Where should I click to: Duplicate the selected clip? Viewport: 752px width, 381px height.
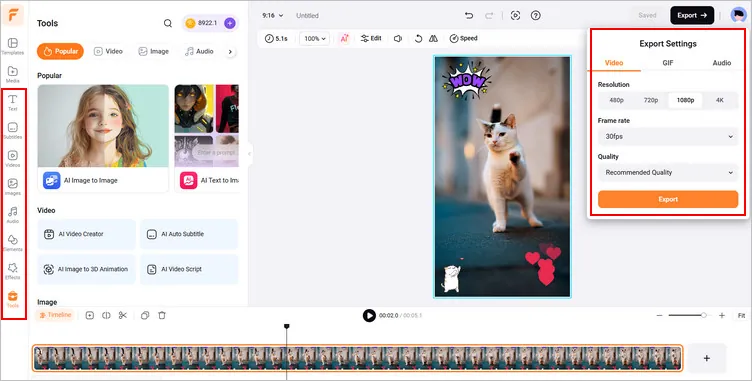point(145,315)
